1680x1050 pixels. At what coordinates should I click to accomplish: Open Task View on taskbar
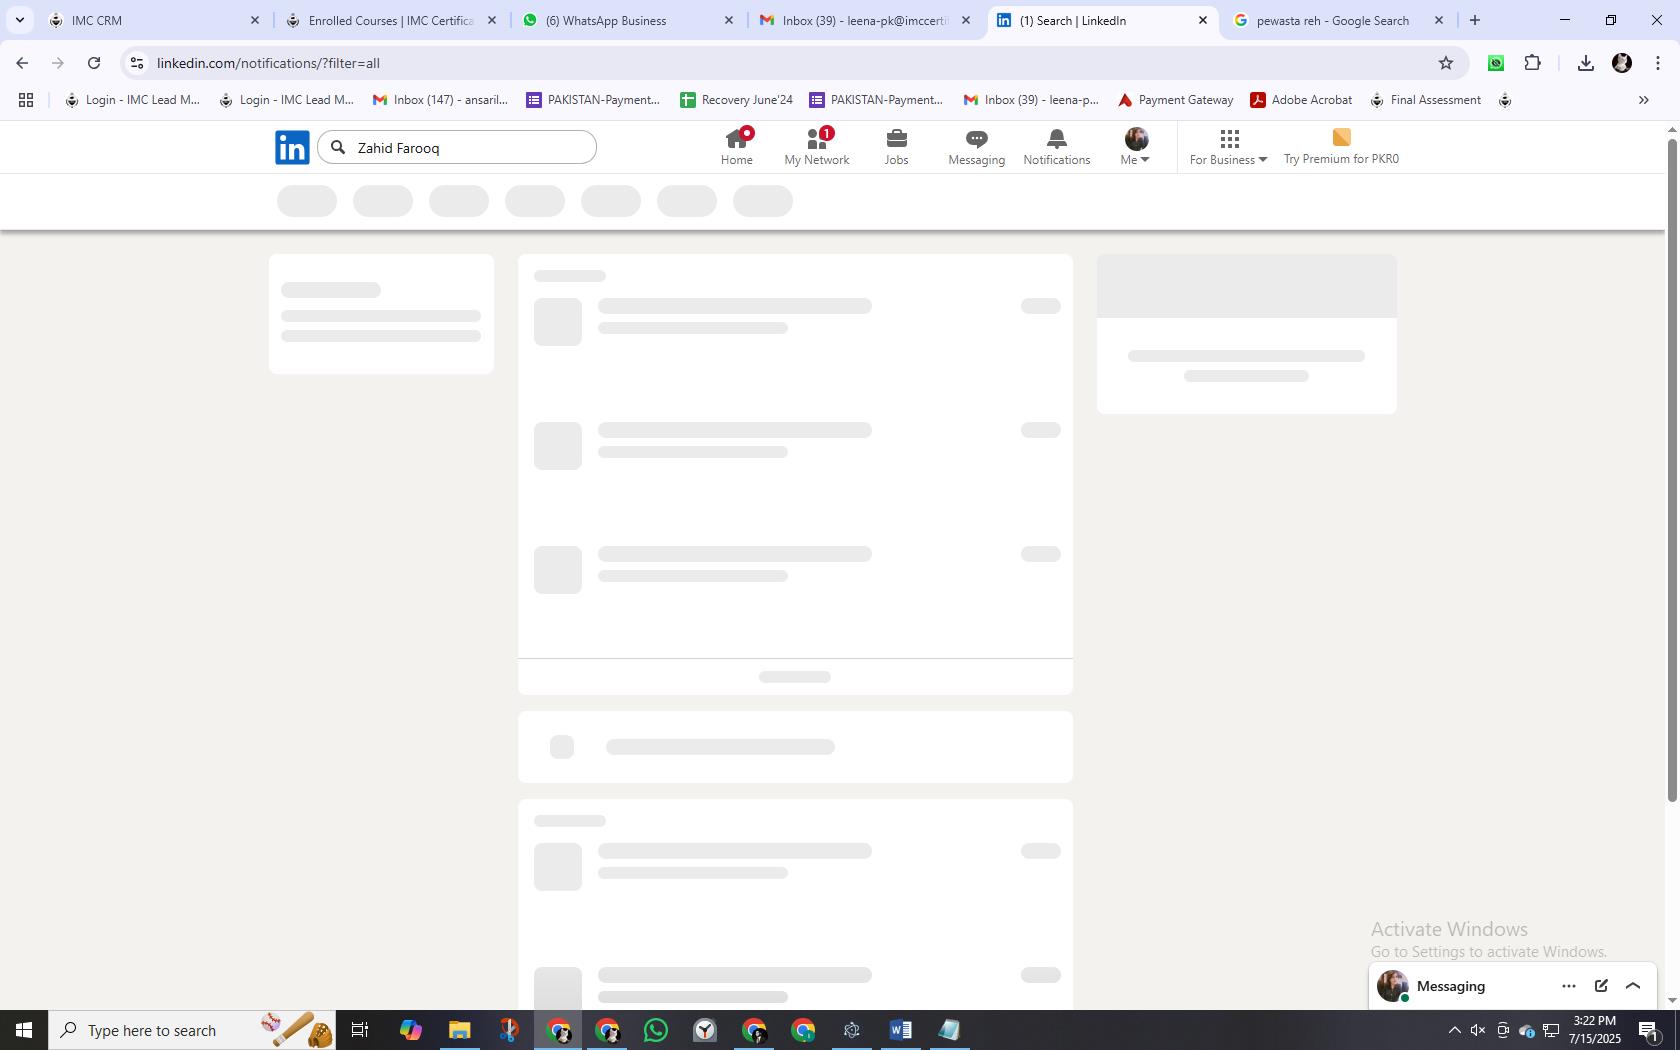[x=360, y=1030]
